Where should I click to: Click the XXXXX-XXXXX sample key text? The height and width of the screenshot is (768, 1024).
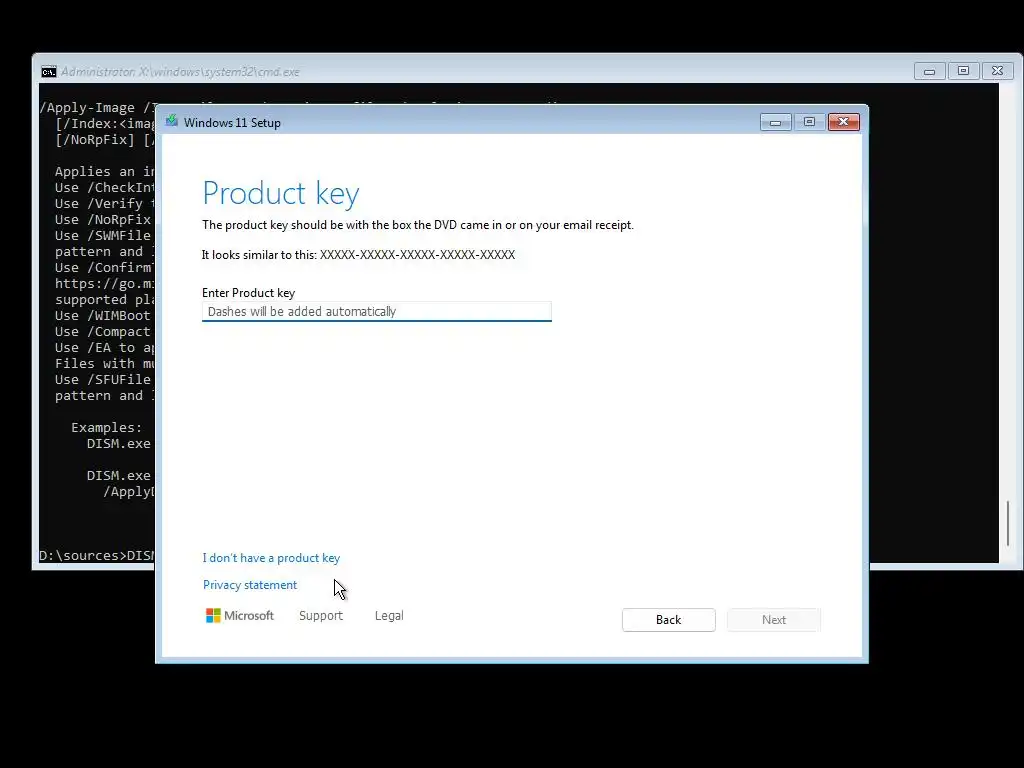click(417, 255)
